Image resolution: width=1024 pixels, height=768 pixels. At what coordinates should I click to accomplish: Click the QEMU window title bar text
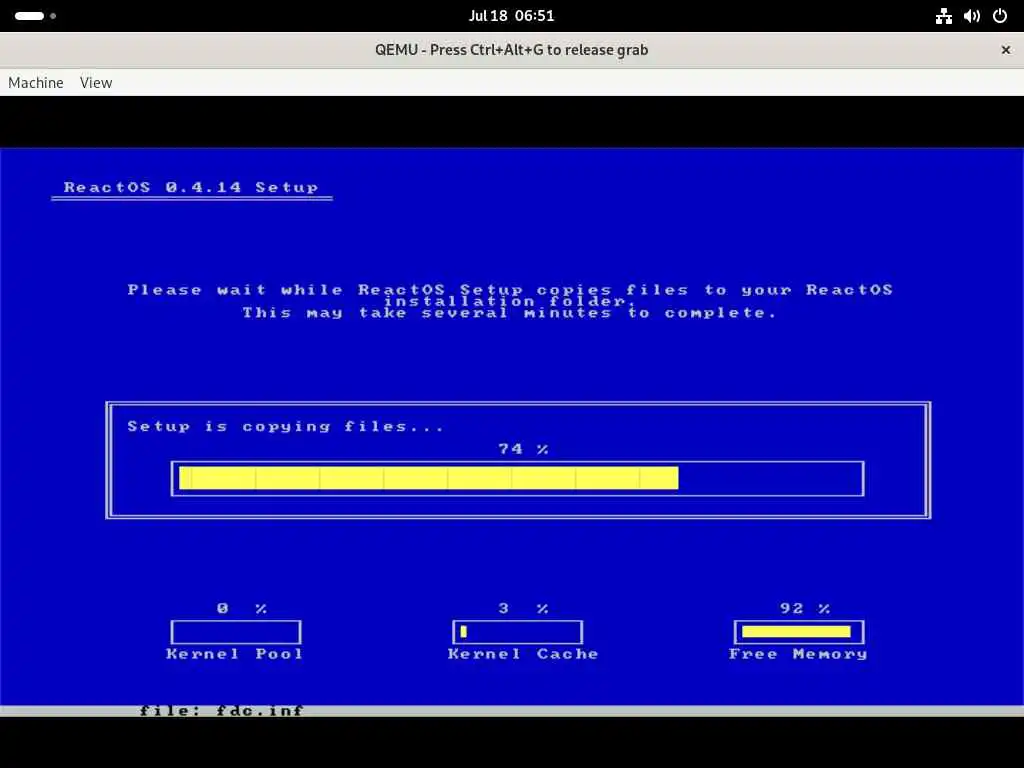(x=511, y=50)
